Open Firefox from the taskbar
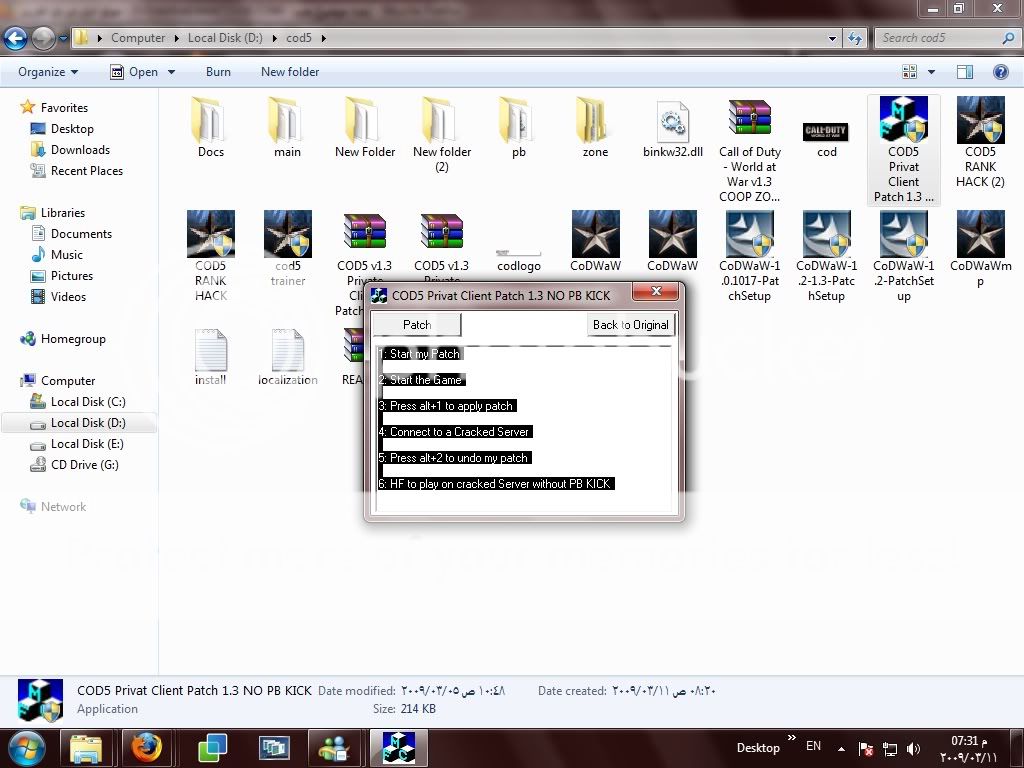 [146, 748]
